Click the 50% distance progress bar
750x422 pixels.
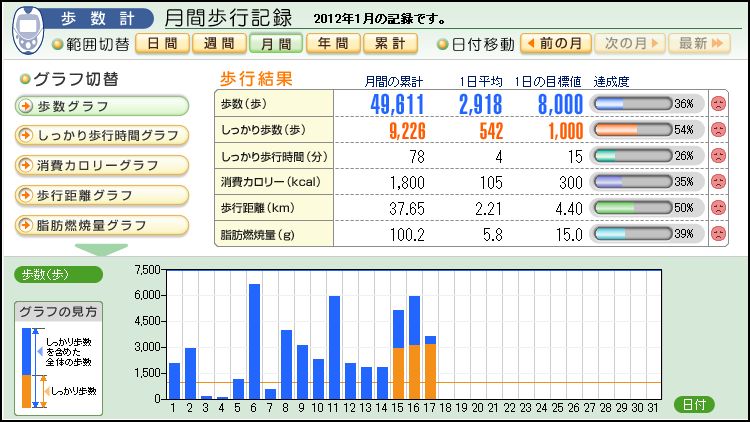pyautogui.click(x=633, y=207)
